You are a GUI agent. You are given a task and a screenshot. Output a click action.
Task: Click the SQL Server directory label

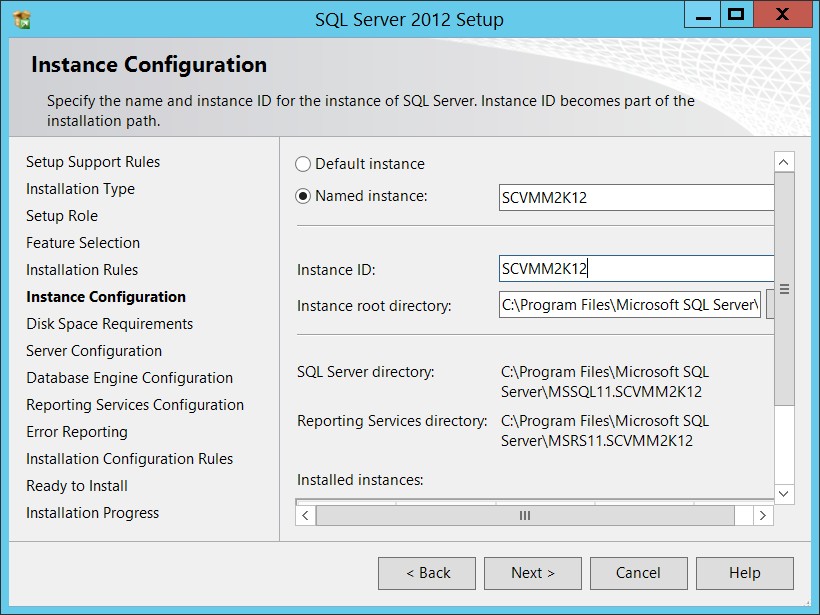coord(366,372)
